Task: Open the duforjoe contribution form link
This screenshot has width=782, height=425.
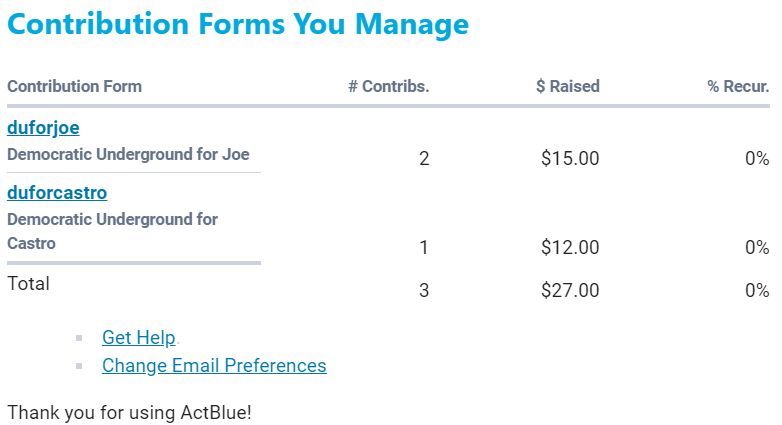Action: coord(43,128)
